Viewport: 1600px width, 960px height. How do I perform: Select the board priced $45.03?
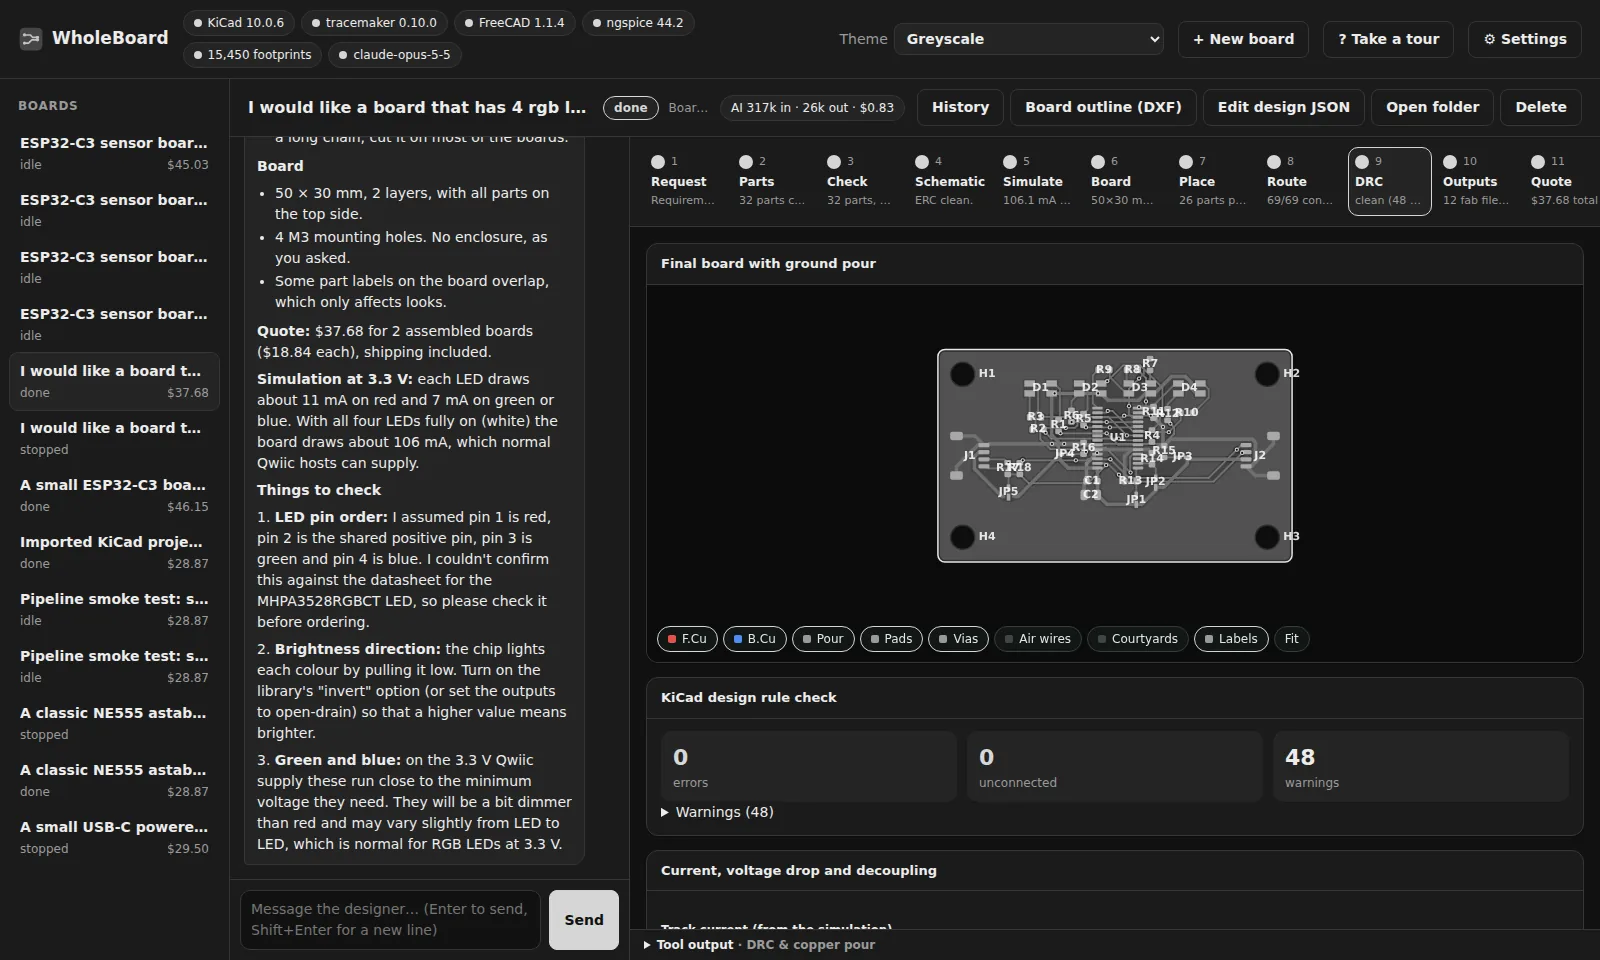114,154
